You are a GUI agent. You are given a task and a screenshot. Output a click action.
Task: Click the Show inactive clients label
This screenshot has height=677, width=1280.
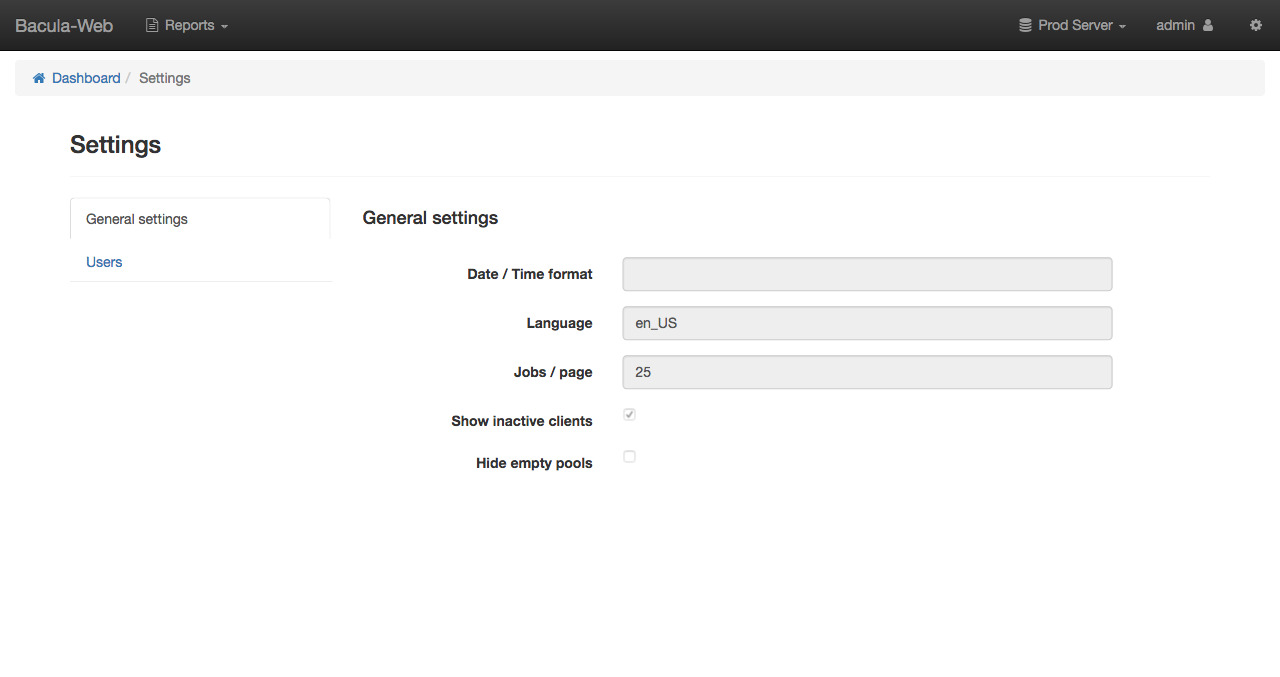[x=521, y=421]
